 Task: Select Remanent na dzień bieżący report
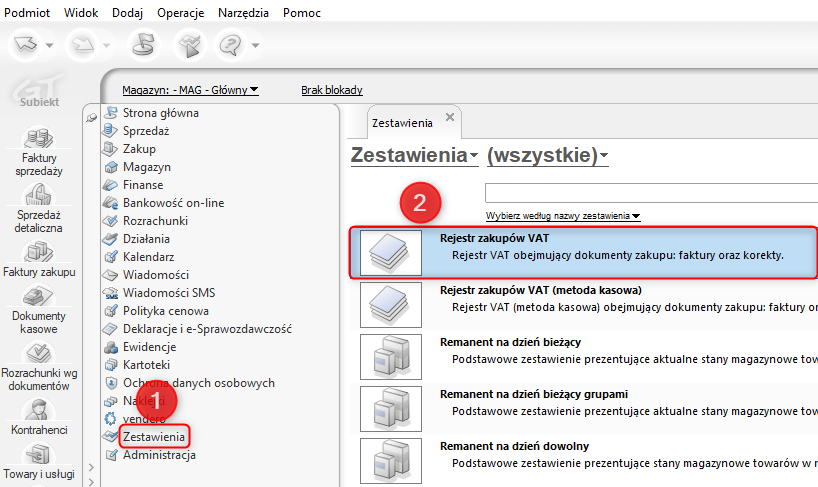tap(584, 357)
